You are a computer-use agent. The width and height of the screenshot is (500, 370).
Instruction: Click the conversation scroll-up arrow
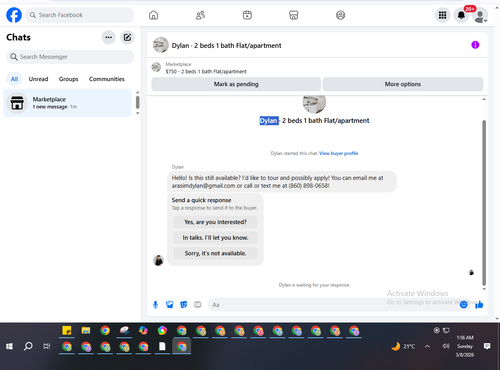[x=484, y=99]
